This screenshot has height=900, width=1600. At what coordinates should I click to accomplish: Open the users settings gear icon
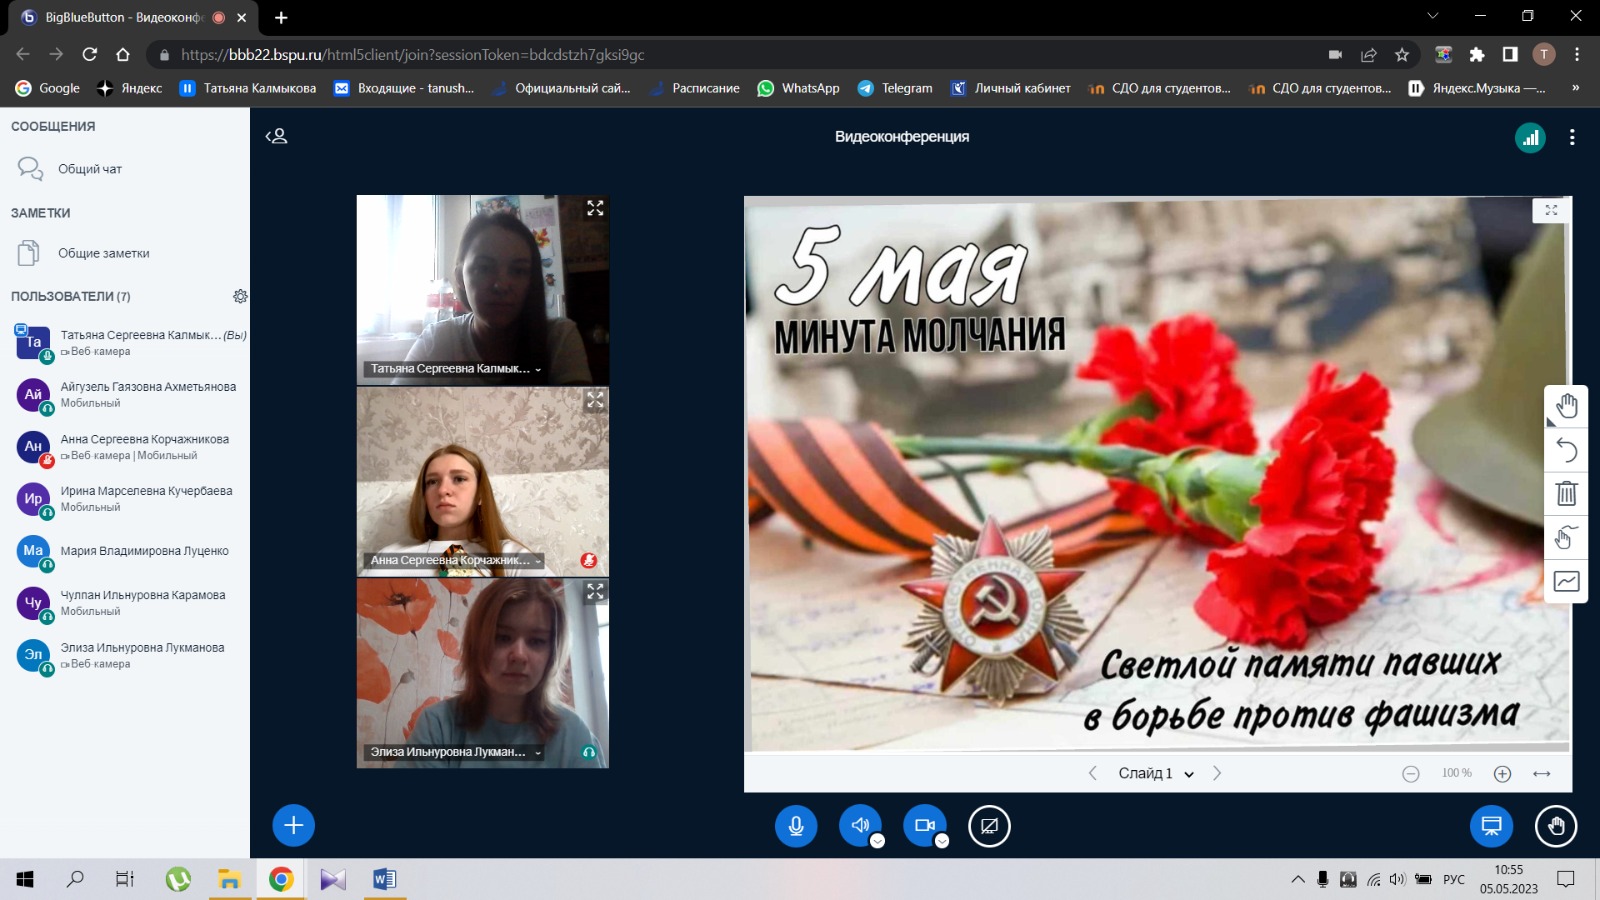[240, 297]
